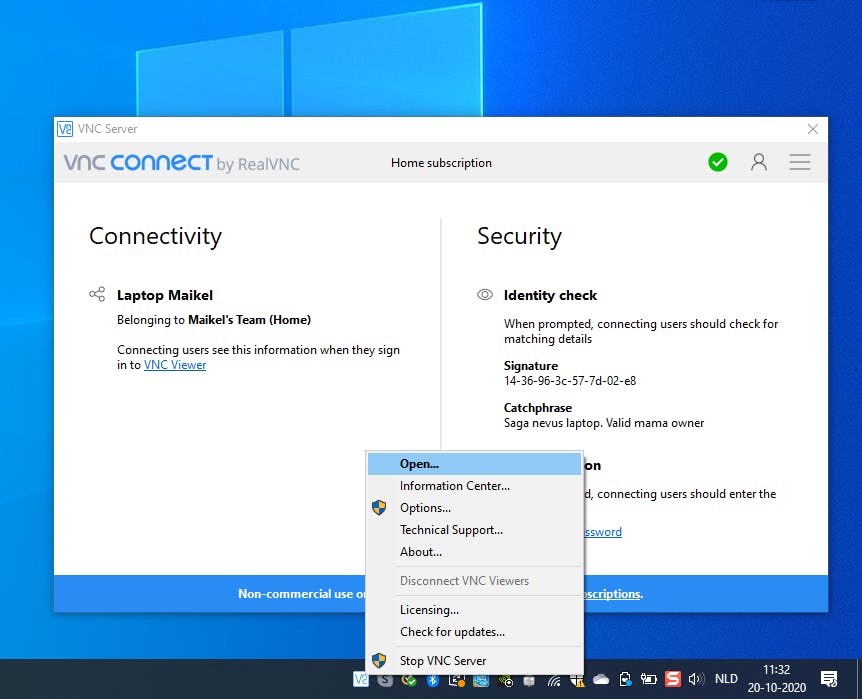Click the shield icon next to Stop VNC Server
The image size is (862, 699).
click(x=379, y=661)
